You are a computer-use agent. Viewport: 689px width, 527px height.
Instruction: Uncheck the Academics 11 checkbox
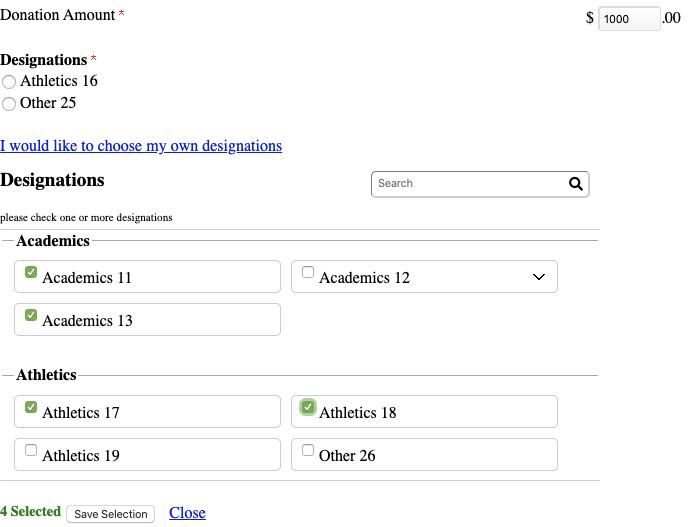click(x=31, y=272)
